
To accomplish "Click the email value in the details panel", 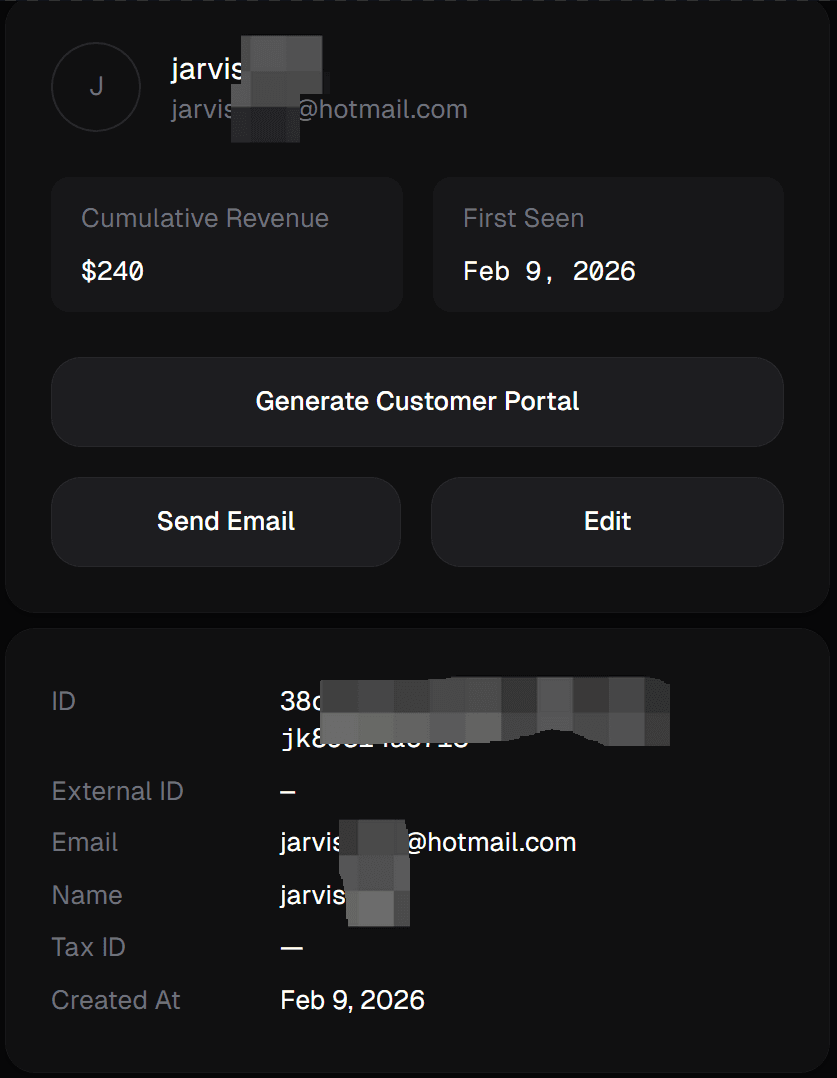I will pos(427,842).
